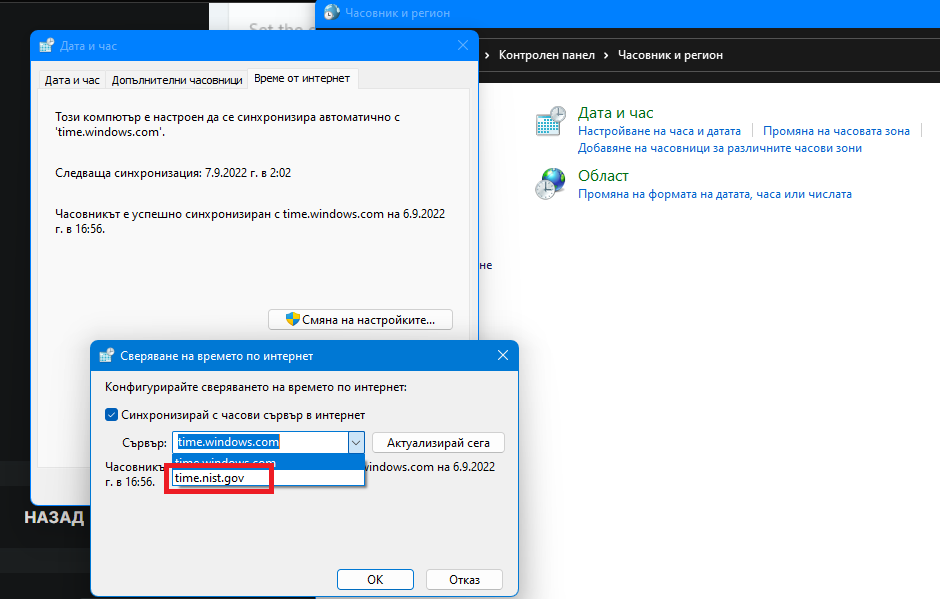Screen dimensions: 940x599
Task: Click the Дата и час calendar-clock icon in Control Panel
Action: pyautogui.click(x=550, y=121)
